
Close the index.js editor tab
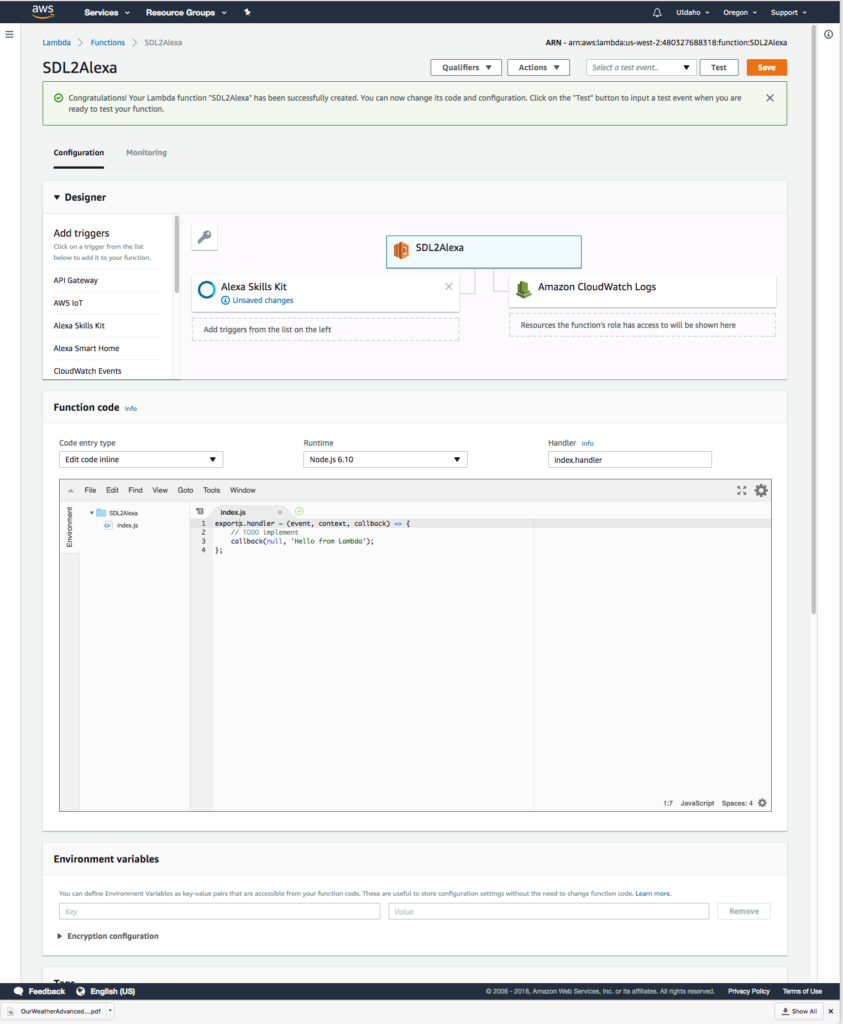[x=280, y=513]
